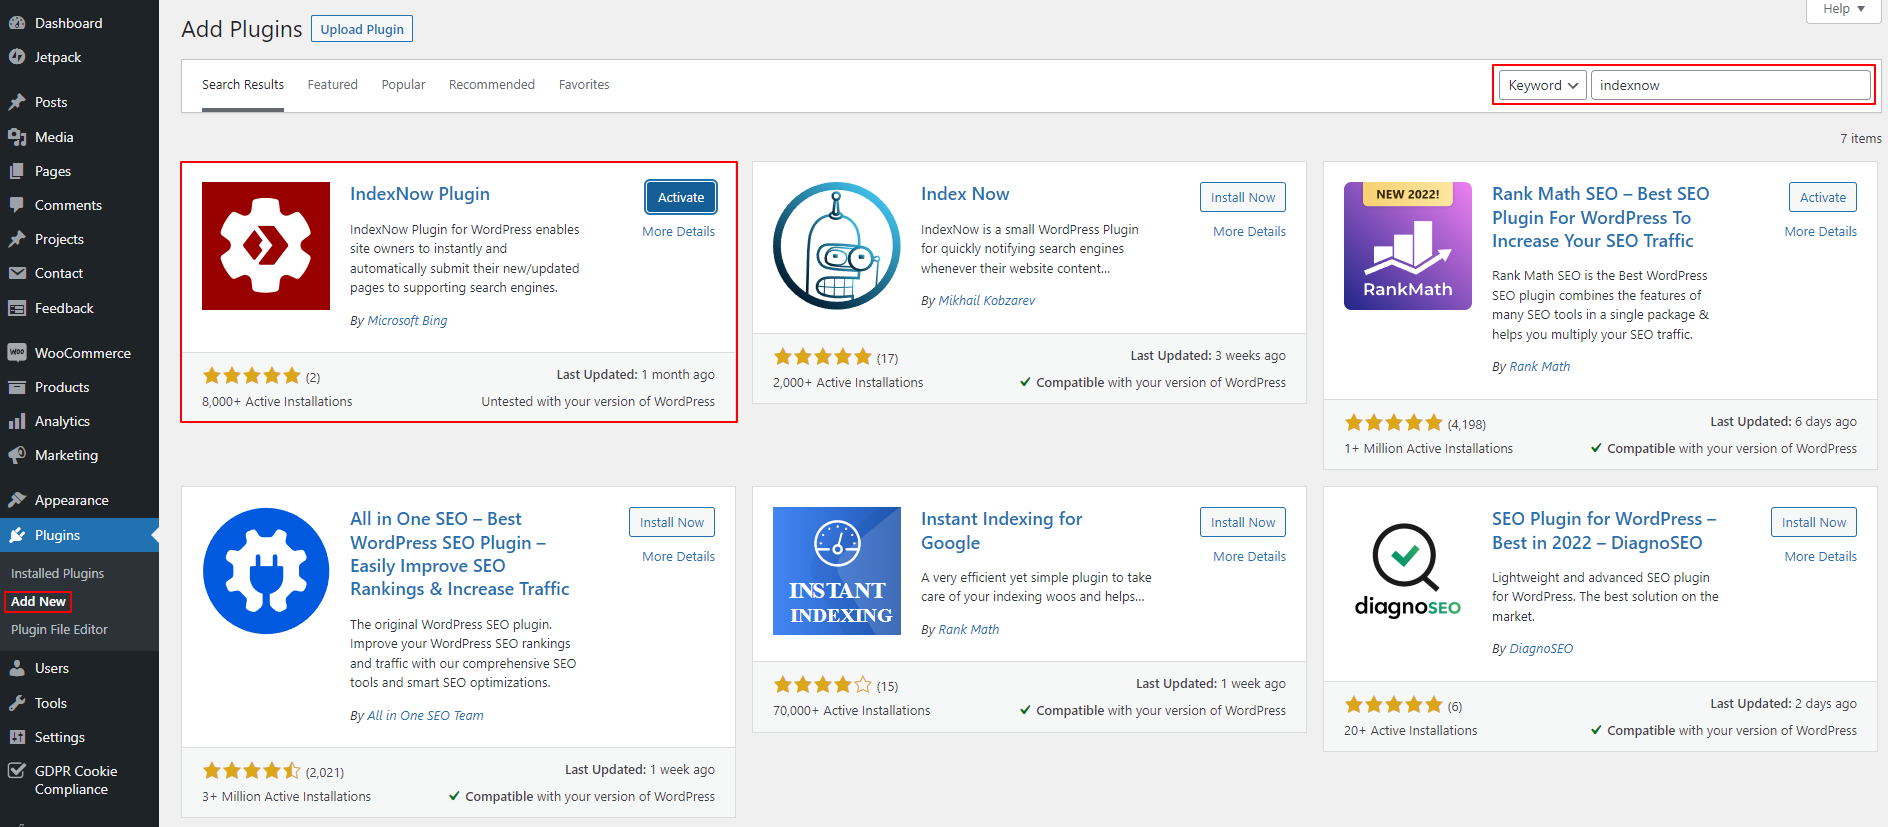Viewport: 1888px width, 827px height.
Task: Click the GDPR Cookie Compliance icon
Action: click(x=17, y=771)
